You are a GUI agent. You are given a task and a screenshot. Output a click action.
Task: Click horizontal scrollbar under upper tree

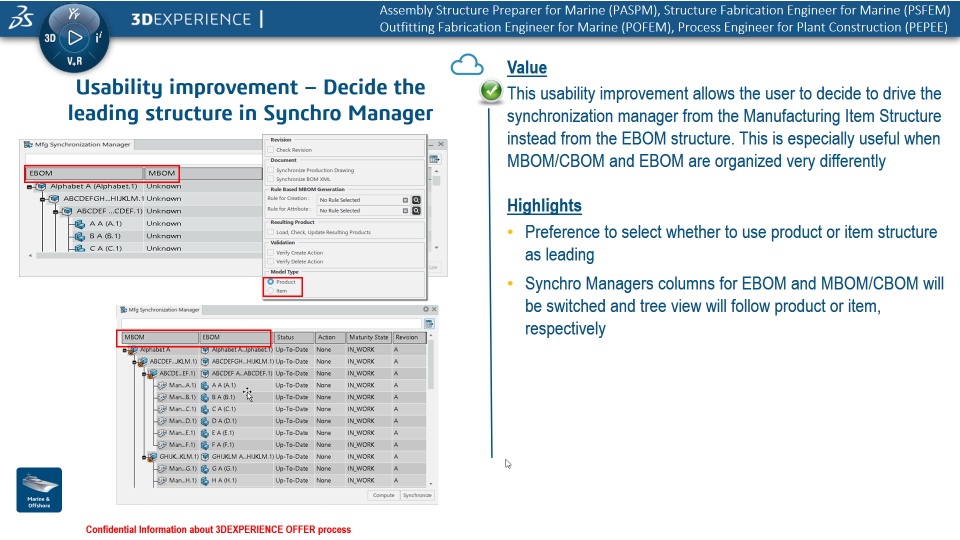(x=147, y=255)
